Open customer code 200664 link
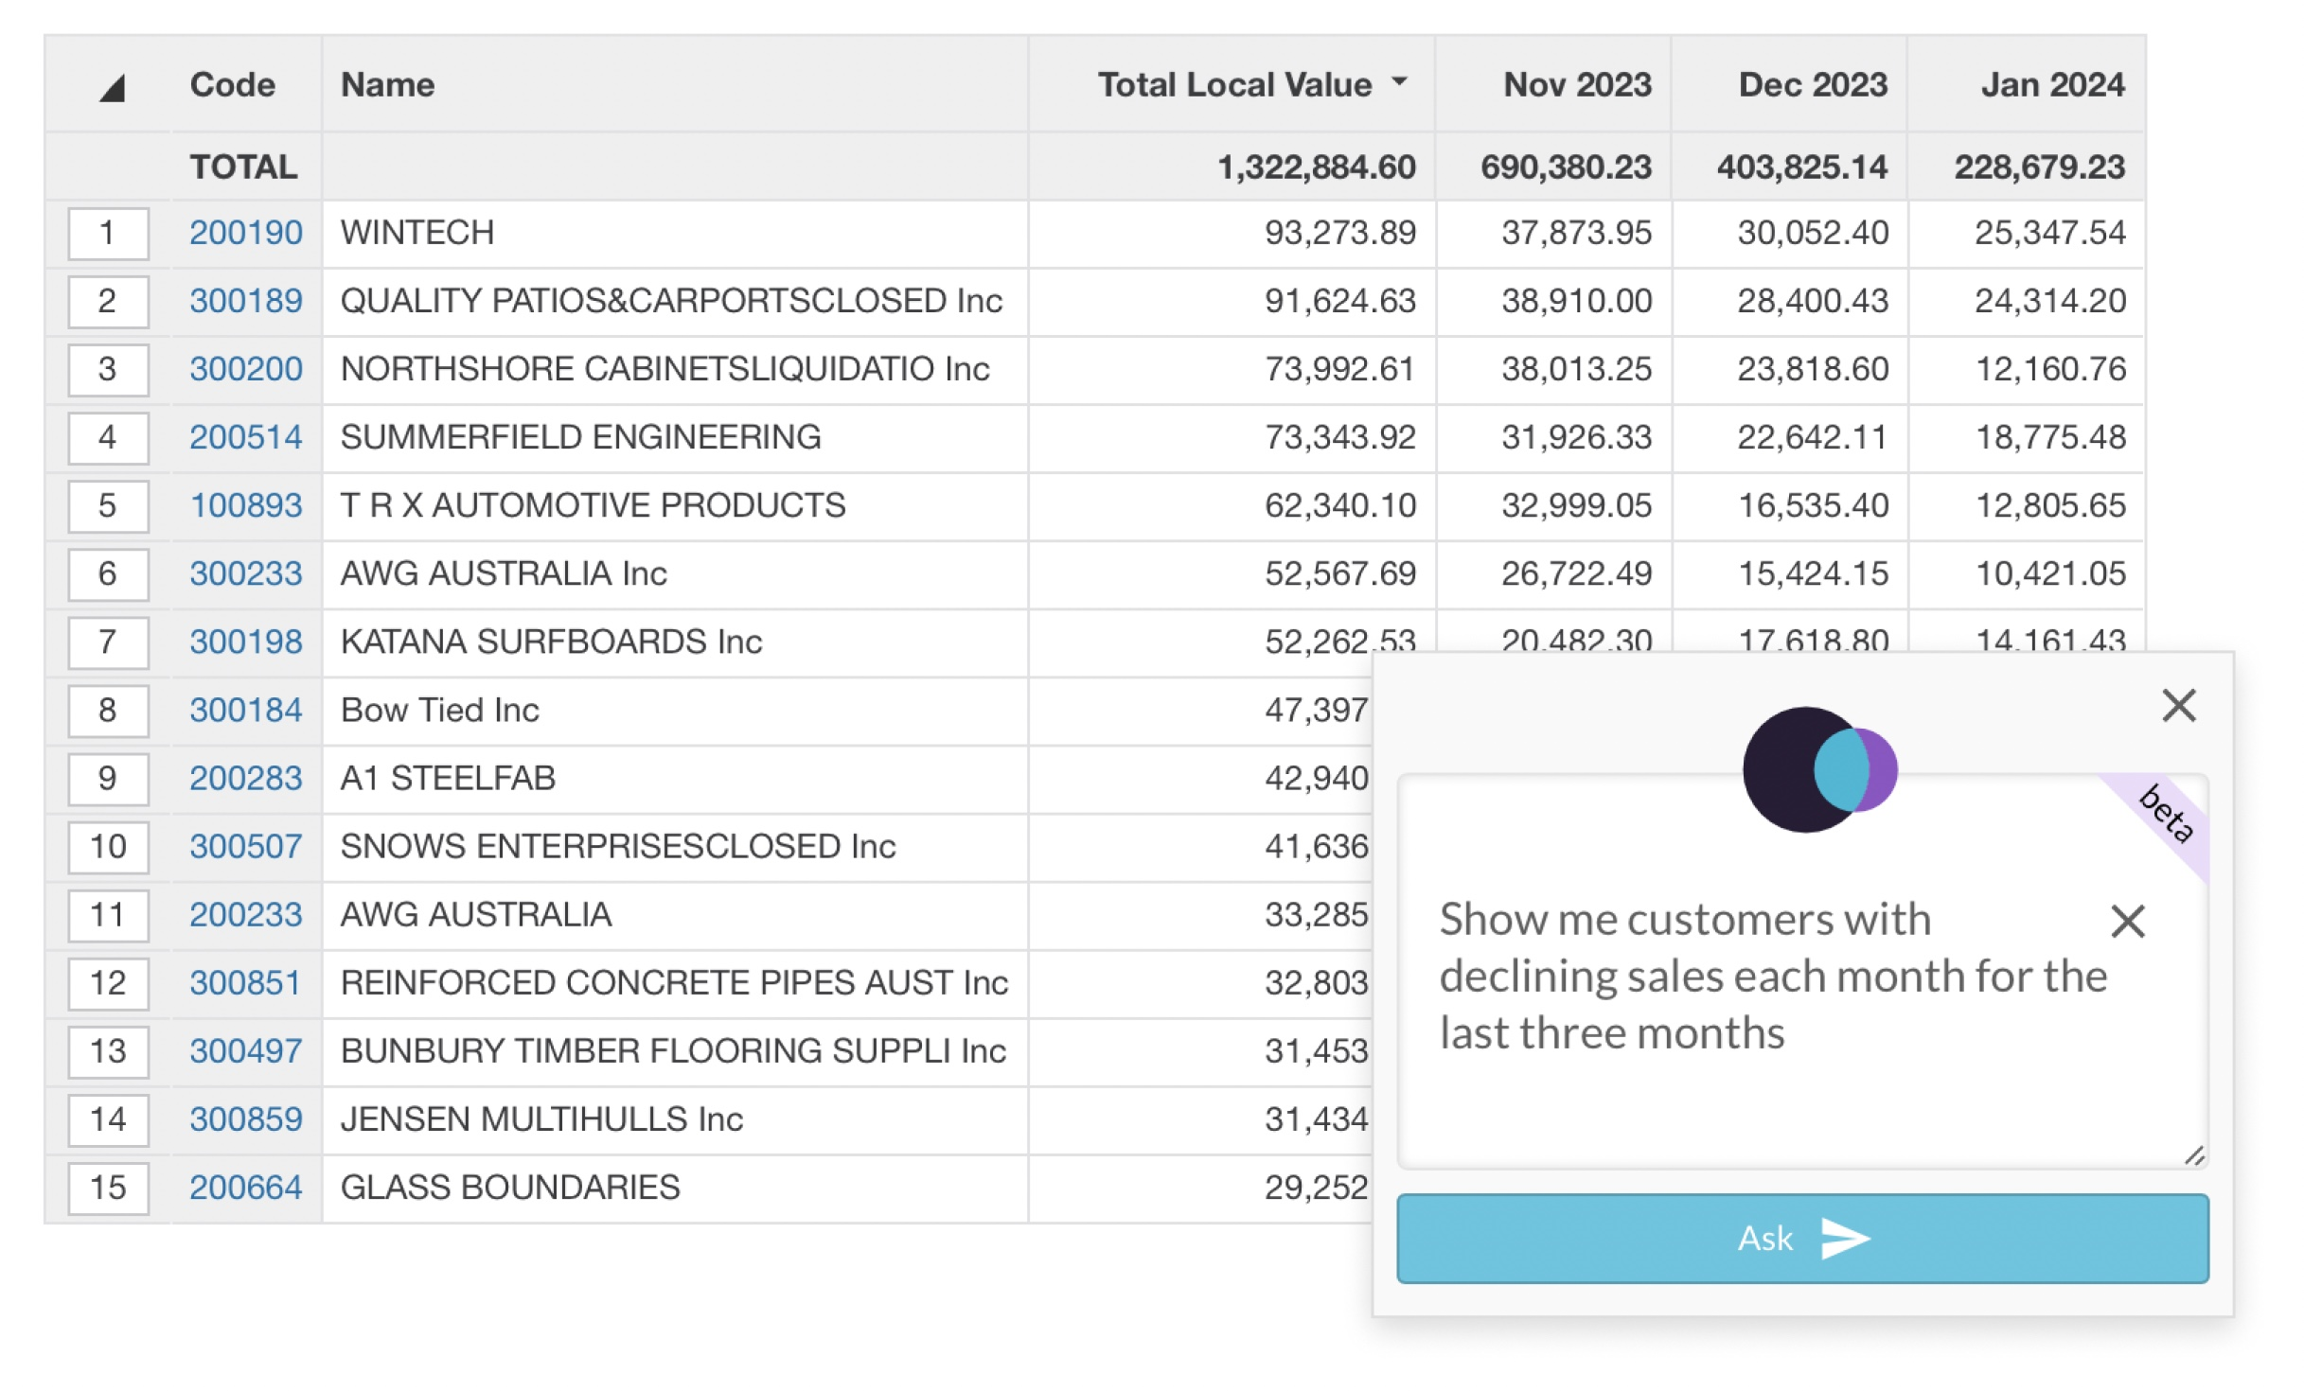 pos(245,1187)
